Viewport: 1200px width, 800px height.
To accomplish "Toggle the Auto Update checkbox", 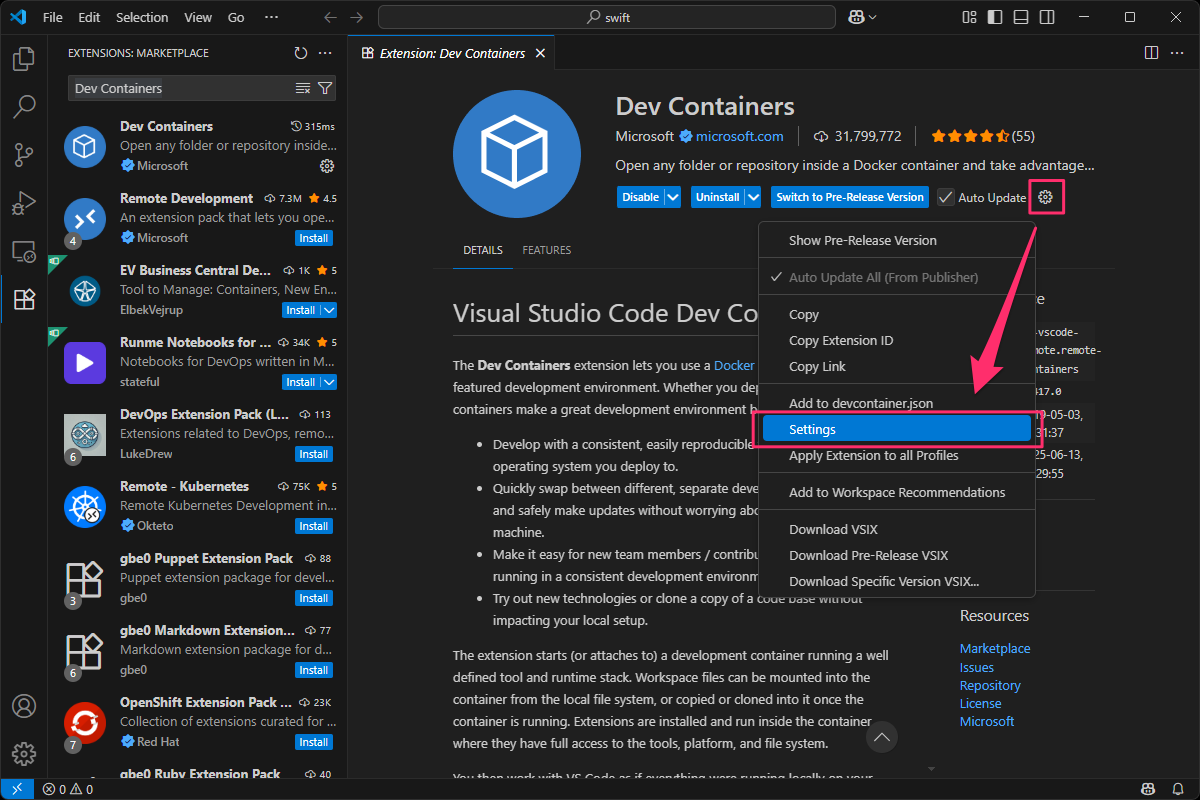I will pyautogui.click(x=946, y=198).
